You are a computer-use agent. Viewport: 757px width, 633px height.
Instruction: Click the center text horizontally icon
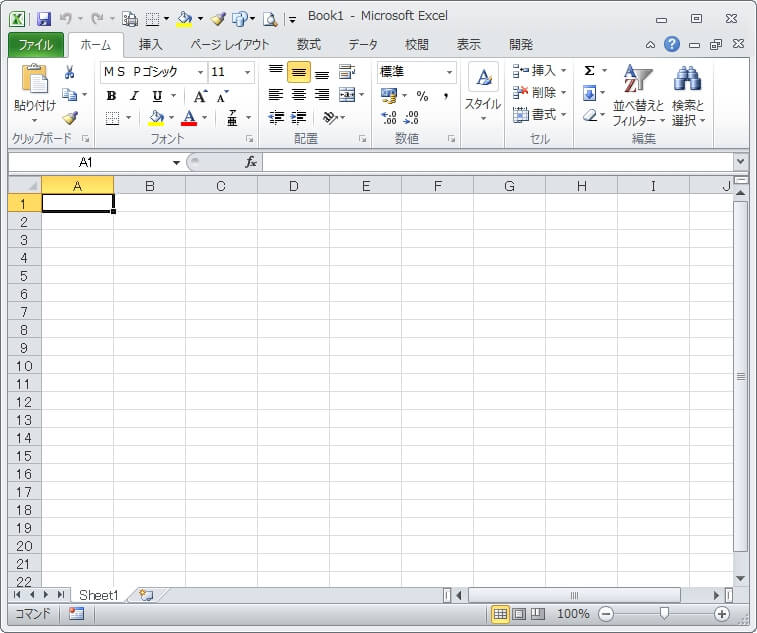(298, 95)
